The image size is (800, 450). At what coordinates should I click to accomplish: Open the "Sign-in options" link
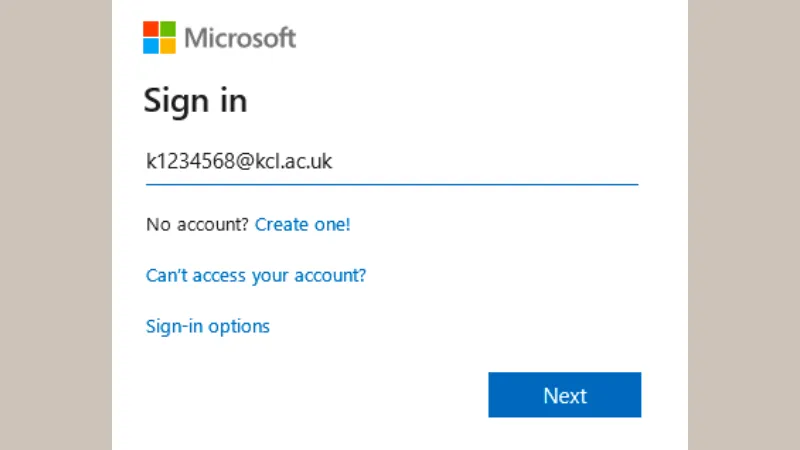[x=208, y=327]
